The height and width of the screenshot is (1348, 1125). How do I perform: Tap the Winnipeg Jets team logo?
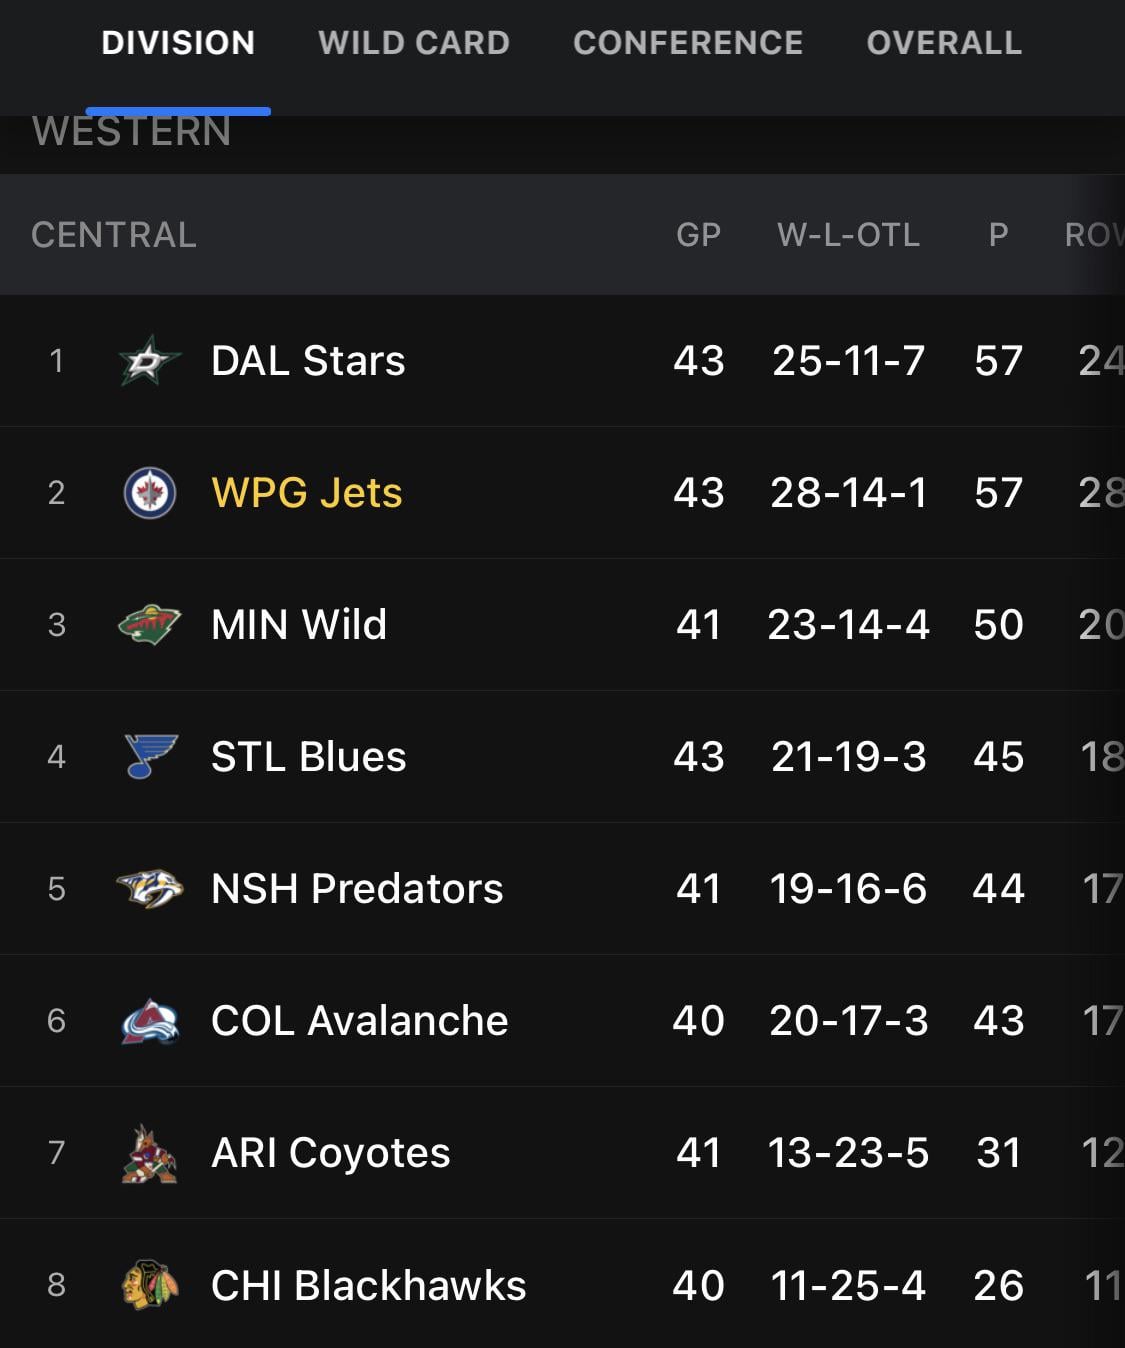tap(149, 493)
